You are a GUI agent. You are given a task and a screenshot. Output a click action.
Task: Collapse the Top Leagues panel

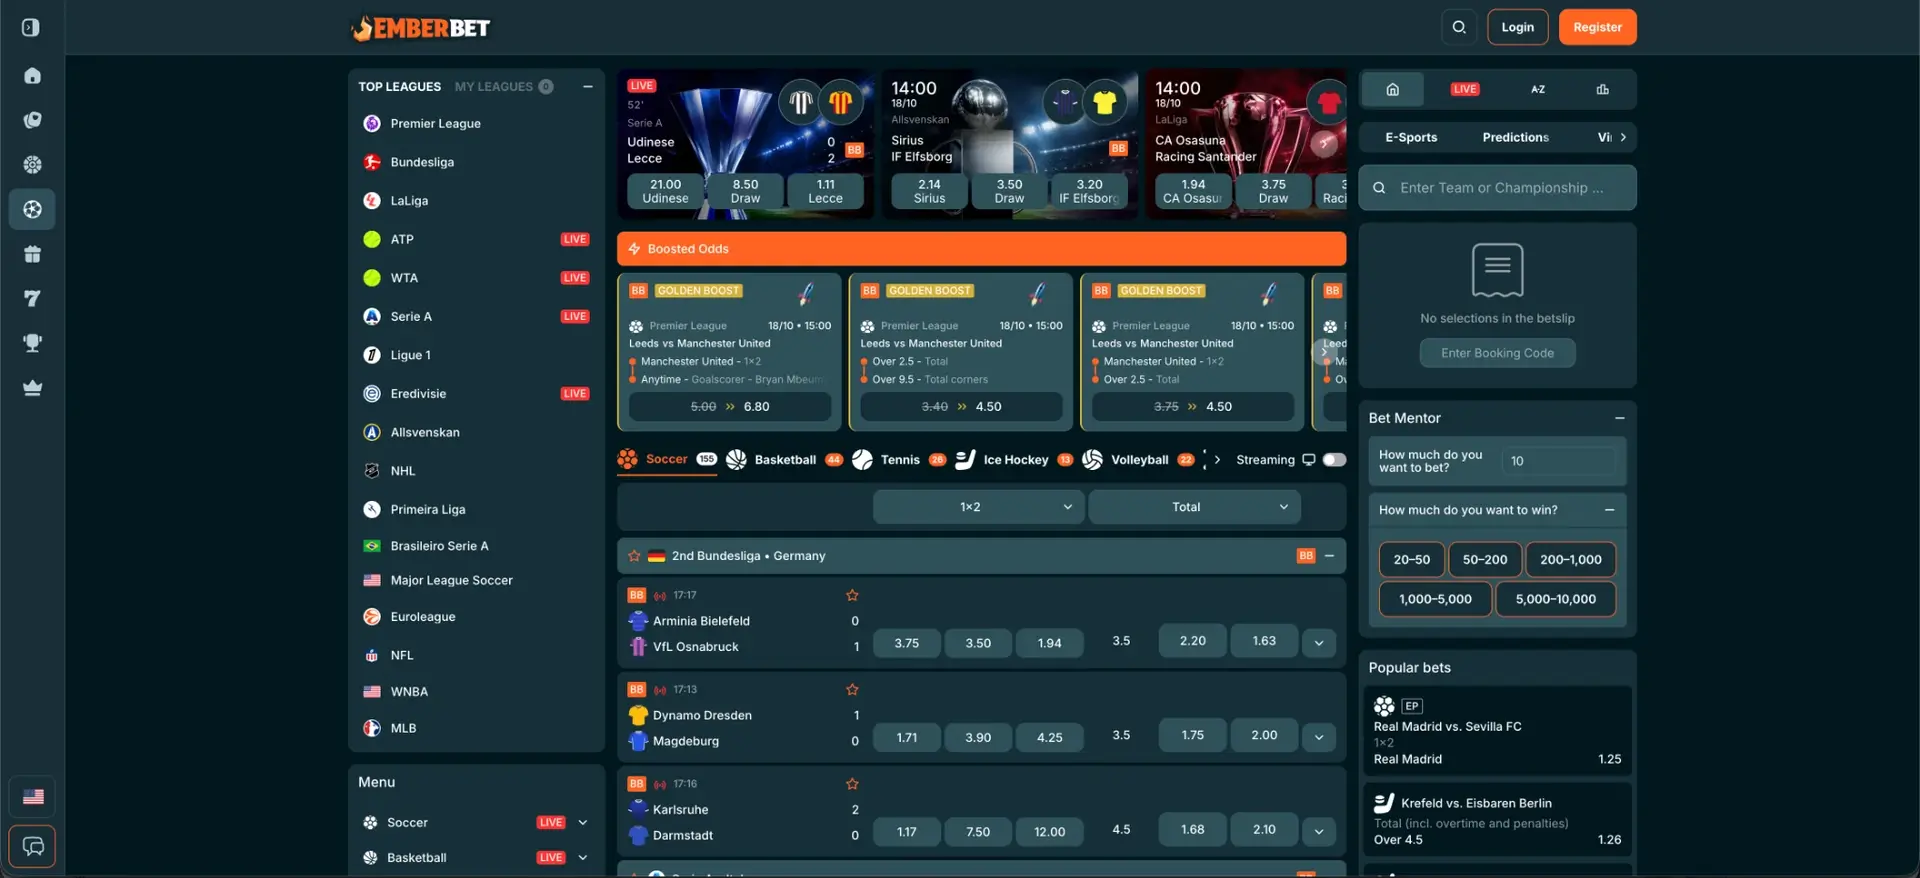tap(588, 87)
